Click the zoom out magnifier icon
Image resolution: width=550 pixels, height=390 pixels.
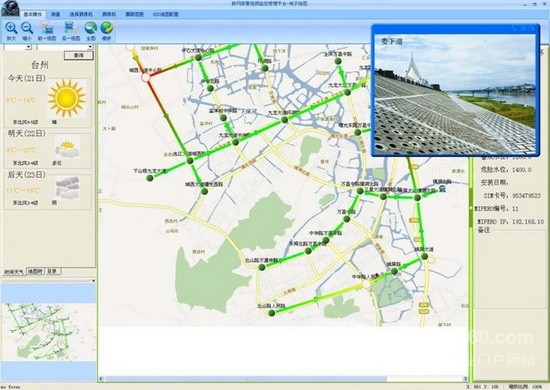point(27,28)
